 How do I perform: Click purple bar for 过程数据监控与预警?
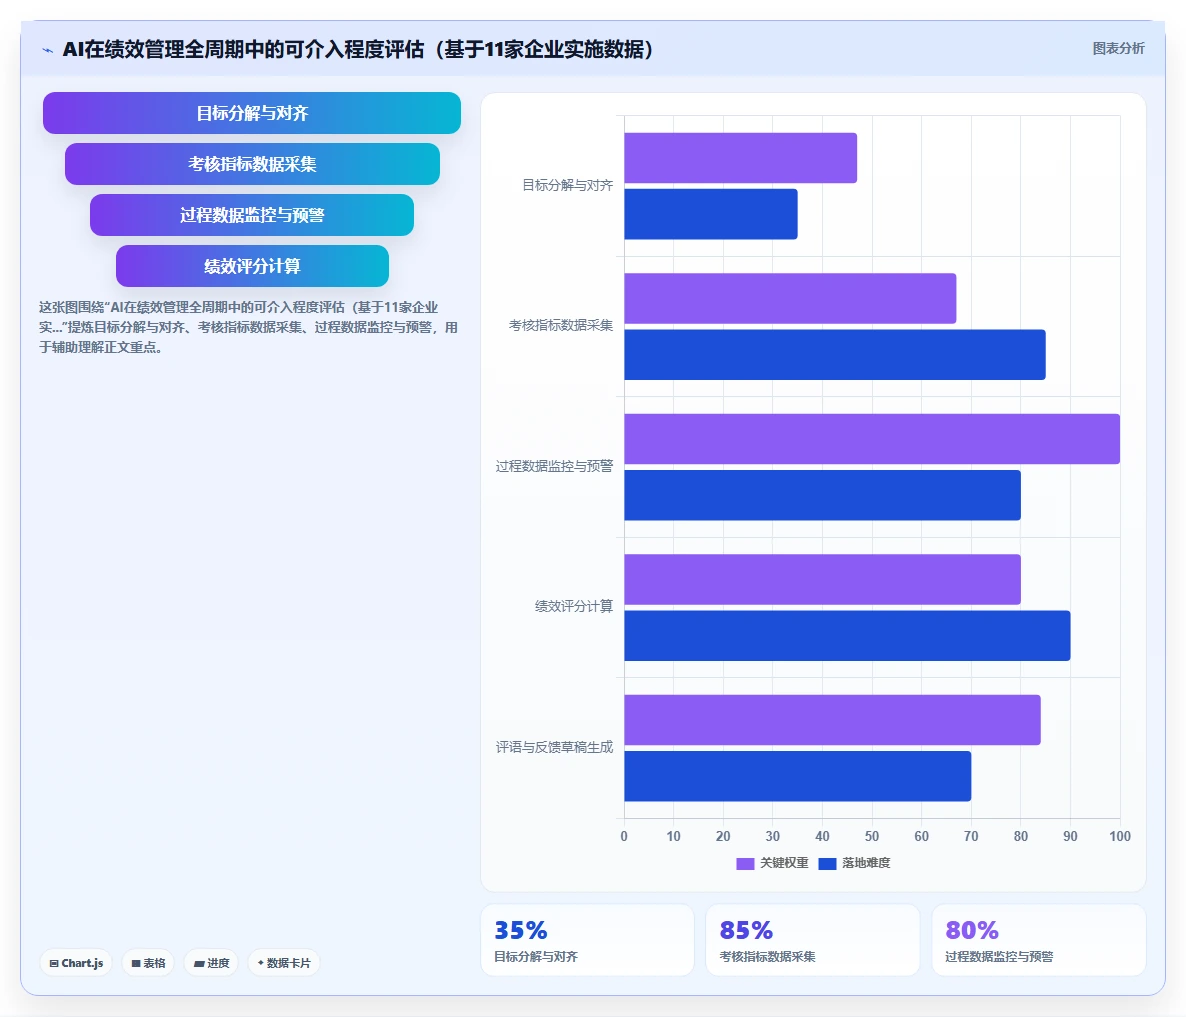click(x=872, y=439)
